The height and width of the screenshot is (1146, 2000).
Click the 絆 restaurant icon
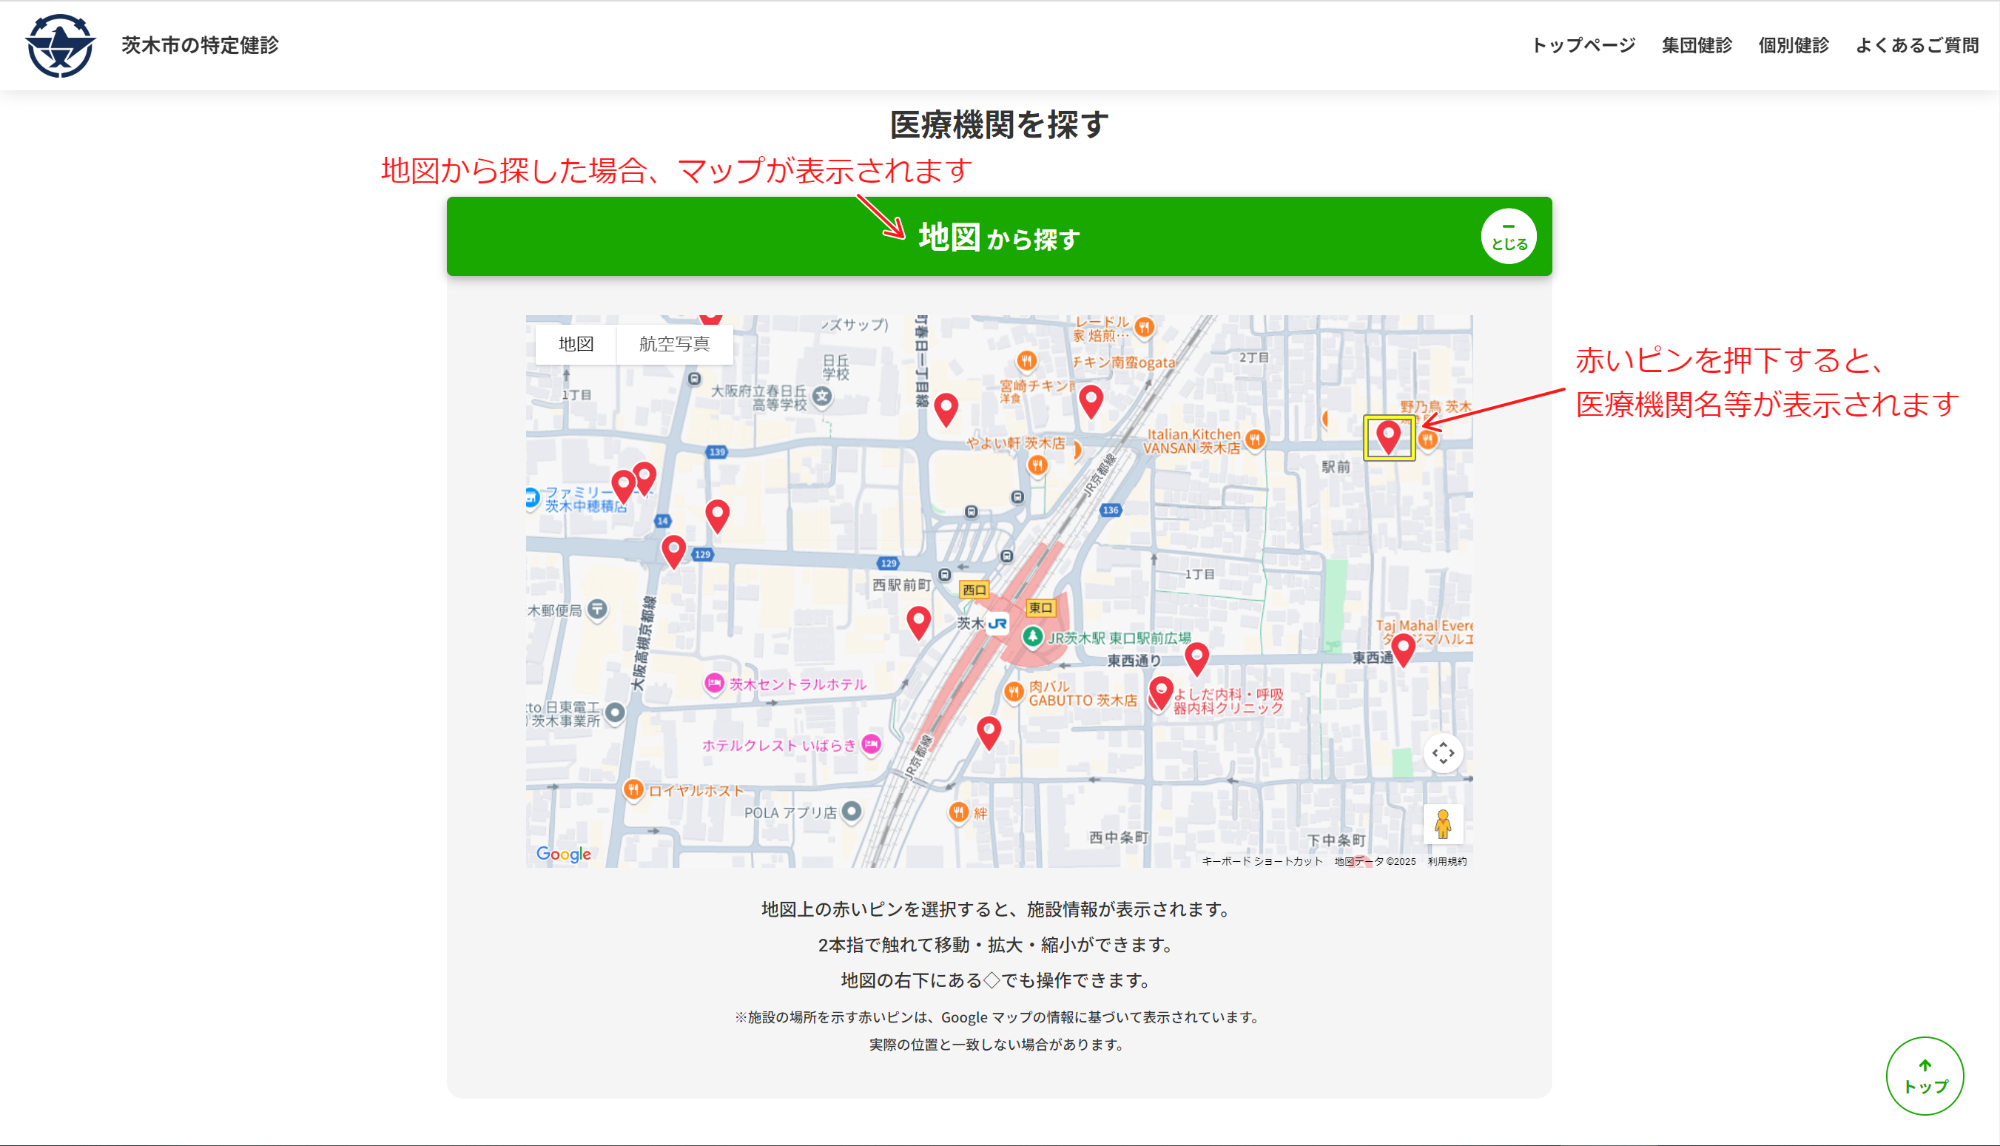[x=958, y=811]
